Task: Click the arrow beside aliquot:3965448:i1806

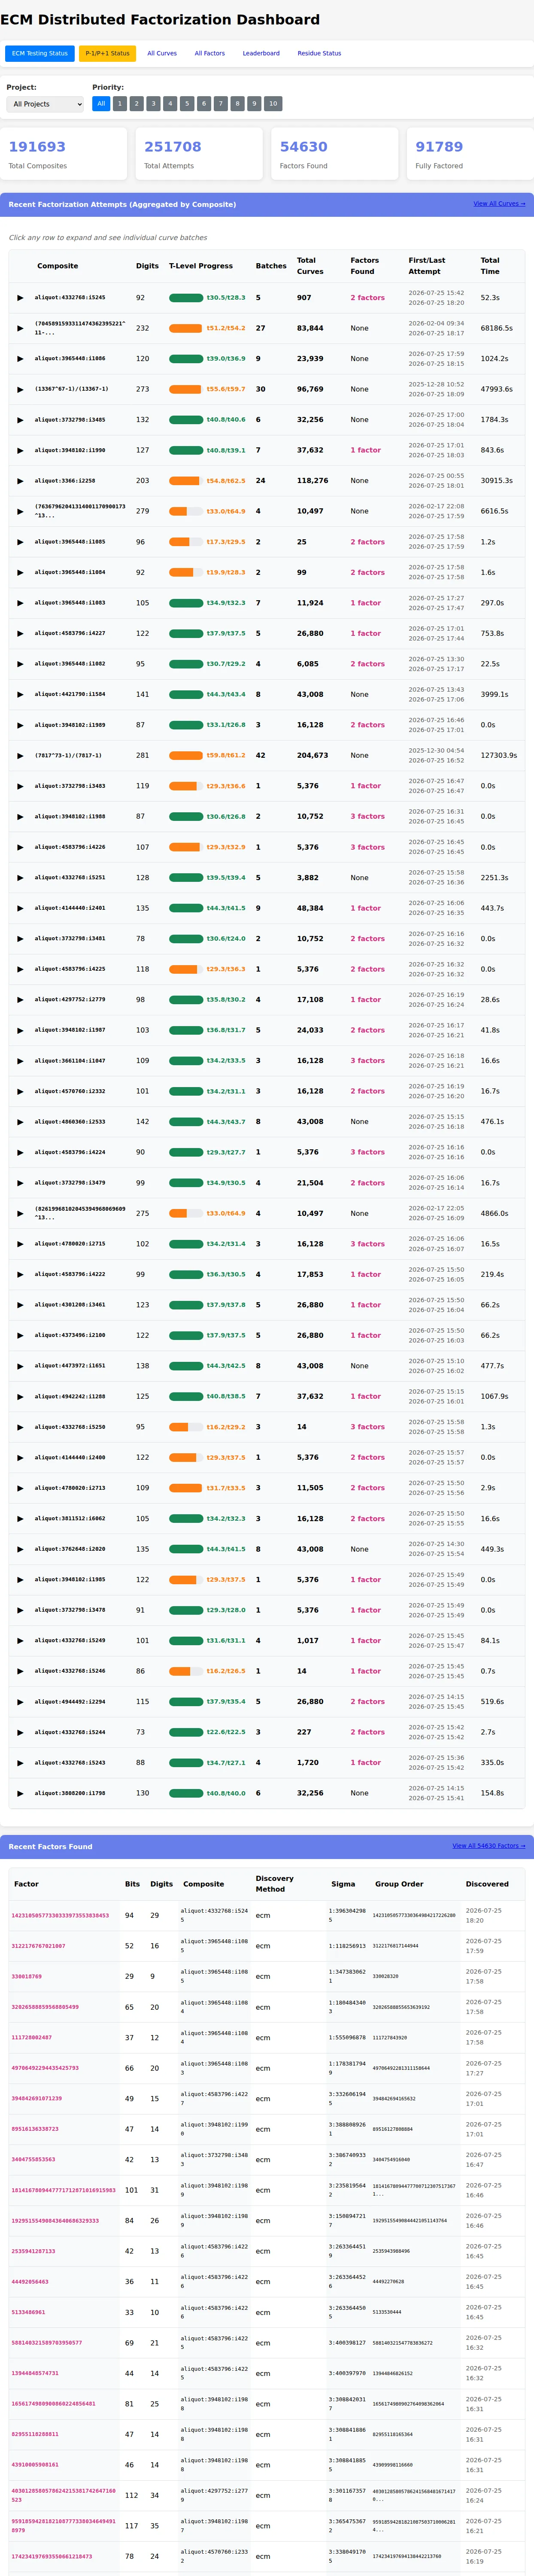Action: pyautogui.click(x=20, y=359)
